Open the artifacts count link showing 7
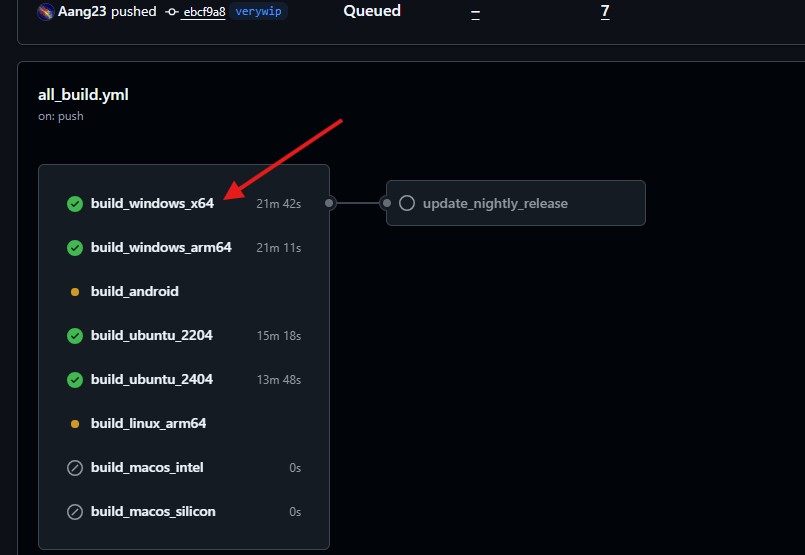The image size is (805, 555). (605, 12)
